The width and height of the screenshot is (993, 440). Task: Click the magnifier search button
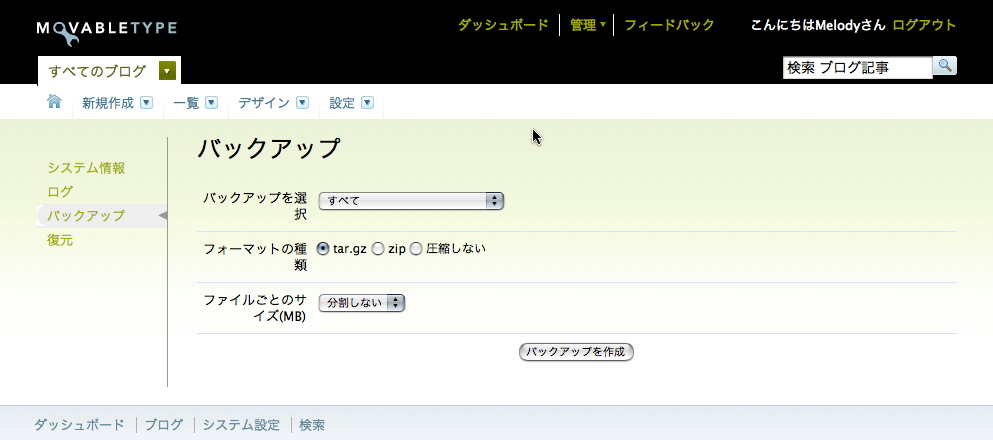(945, 65)
